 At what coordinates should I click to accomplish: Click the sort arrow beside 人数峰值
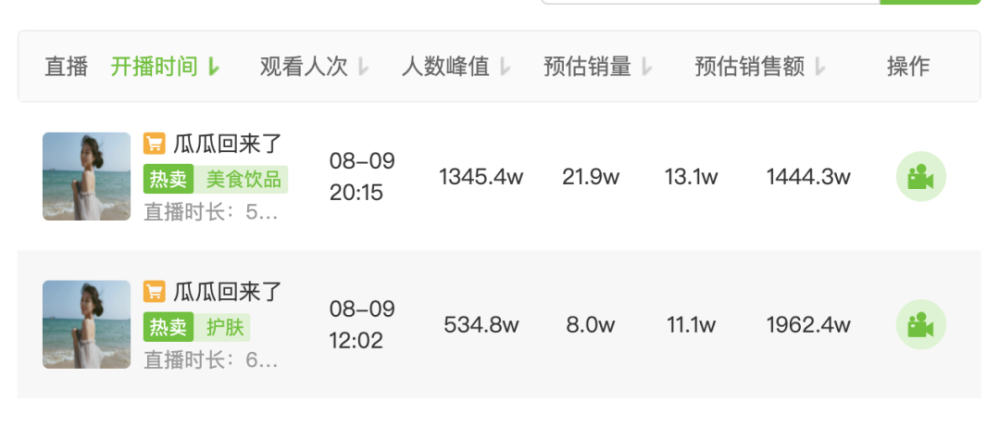point(505,67)
